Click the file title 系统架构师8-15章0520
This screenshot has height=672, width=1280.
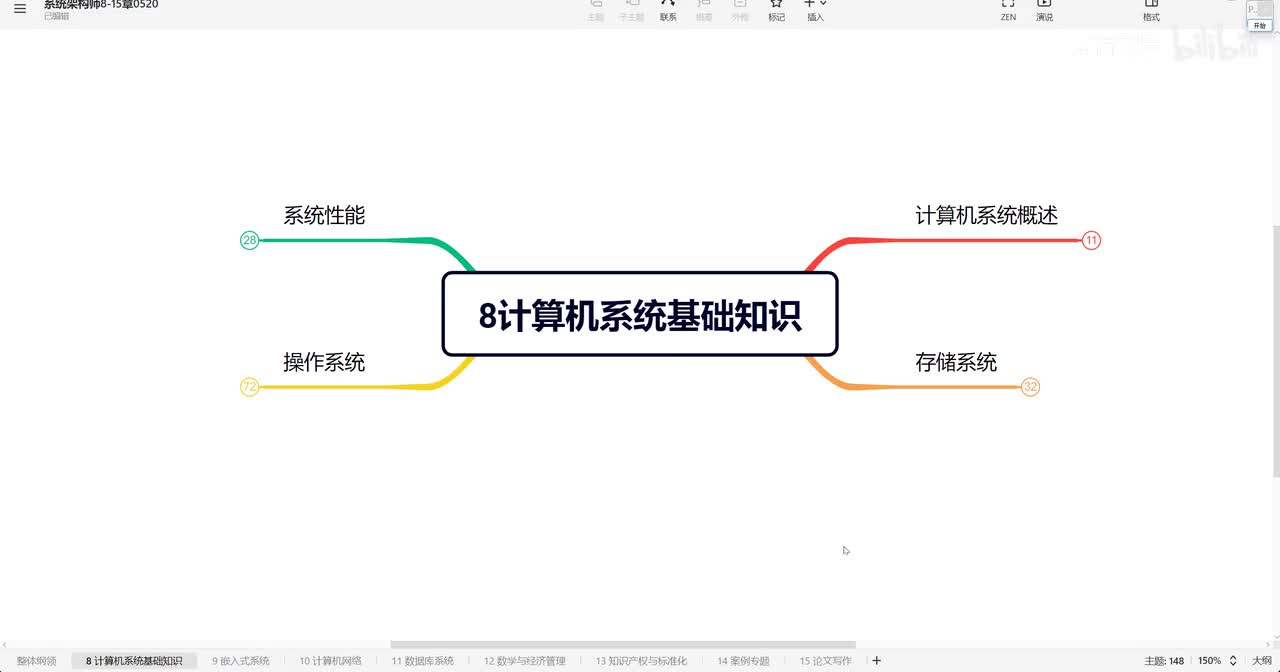pos(100,5)
